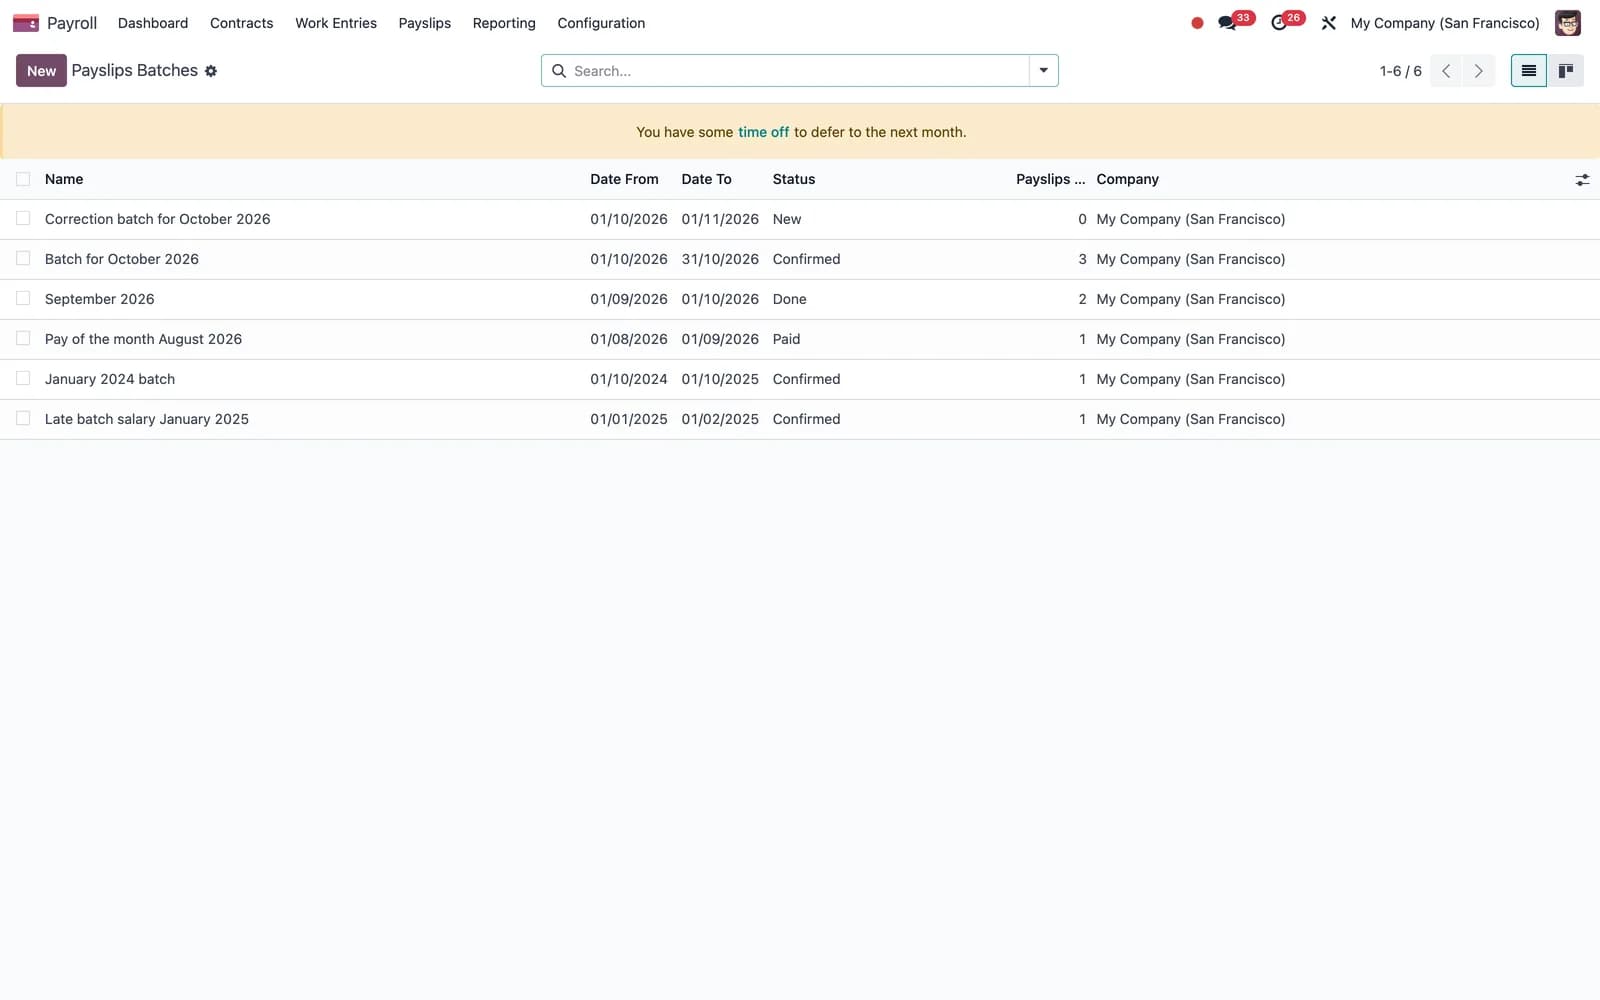This screenshot has height=1000, width=1600.
Task: Click the search magnifier icon
Action: coord(559,71)
